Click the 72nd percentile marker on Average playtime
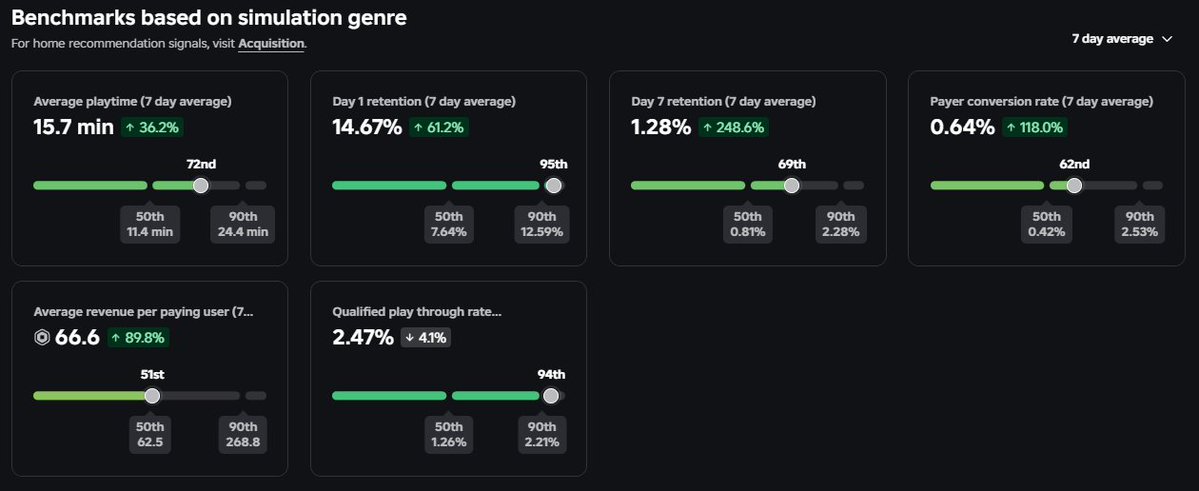This screenshot has width=1199, height=491. tap(200, 185)
